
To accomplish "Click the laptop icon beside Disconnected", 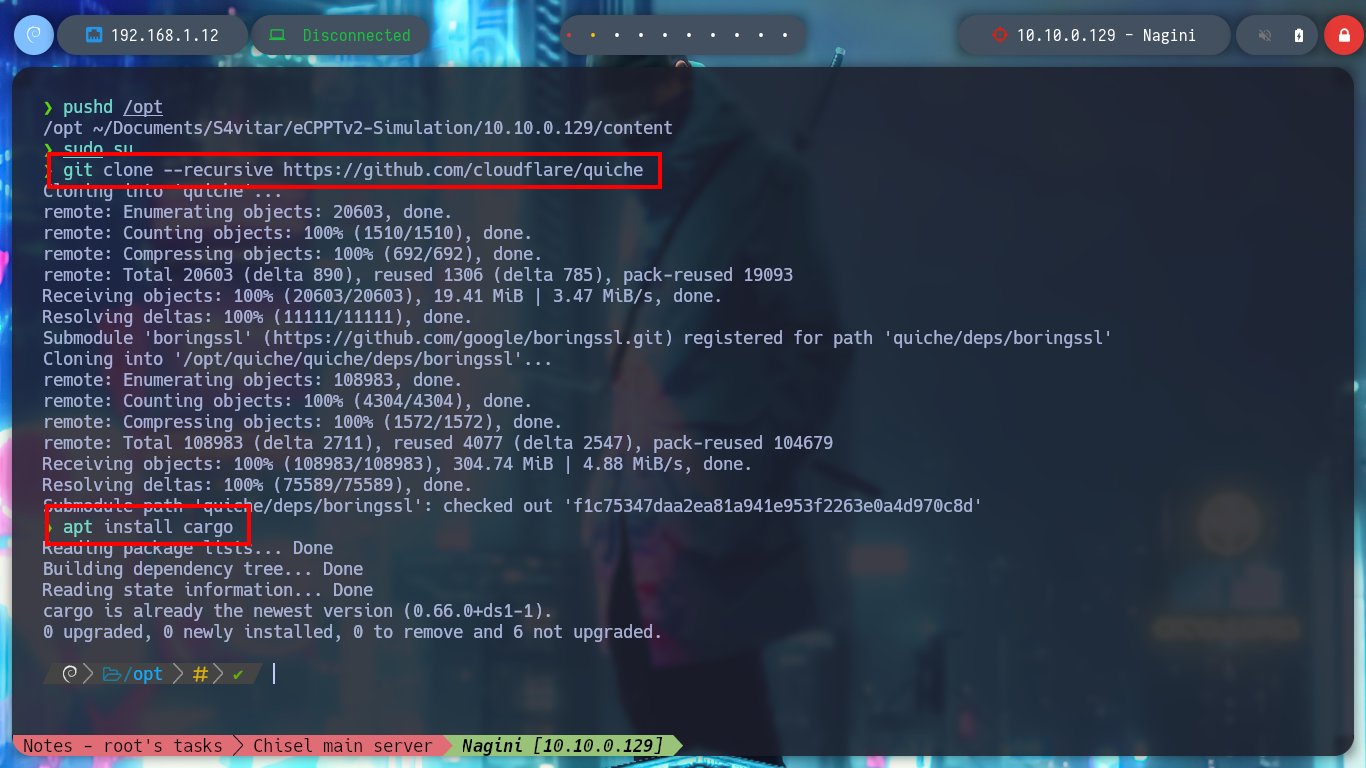I will pyautogui.click(x=277, y=35).
